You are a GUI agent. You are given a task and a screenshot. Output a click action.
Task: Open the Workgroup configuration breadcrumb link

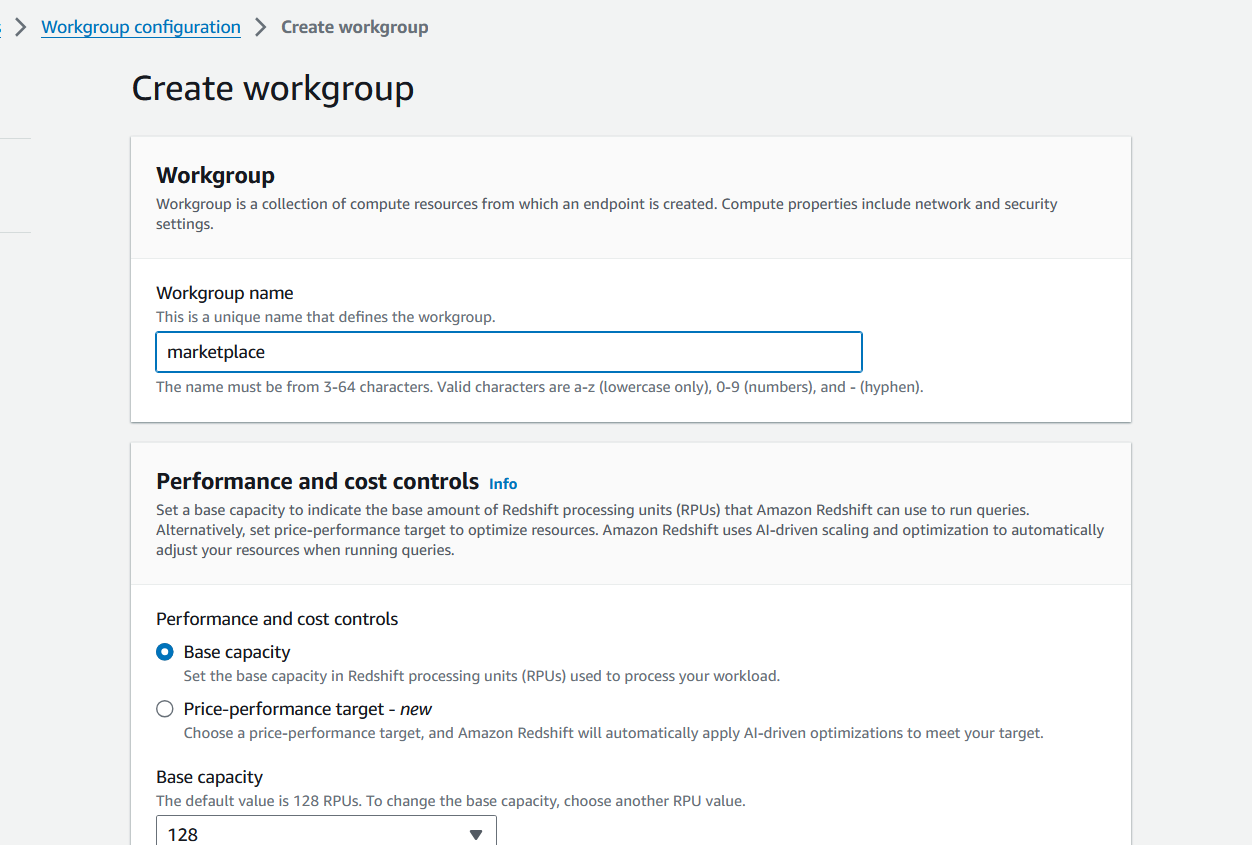tap(140, 27)
